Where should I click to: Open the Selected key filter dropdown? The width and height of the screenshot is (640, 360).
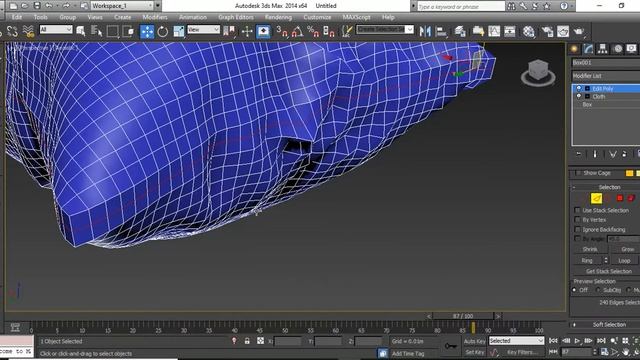516,341
